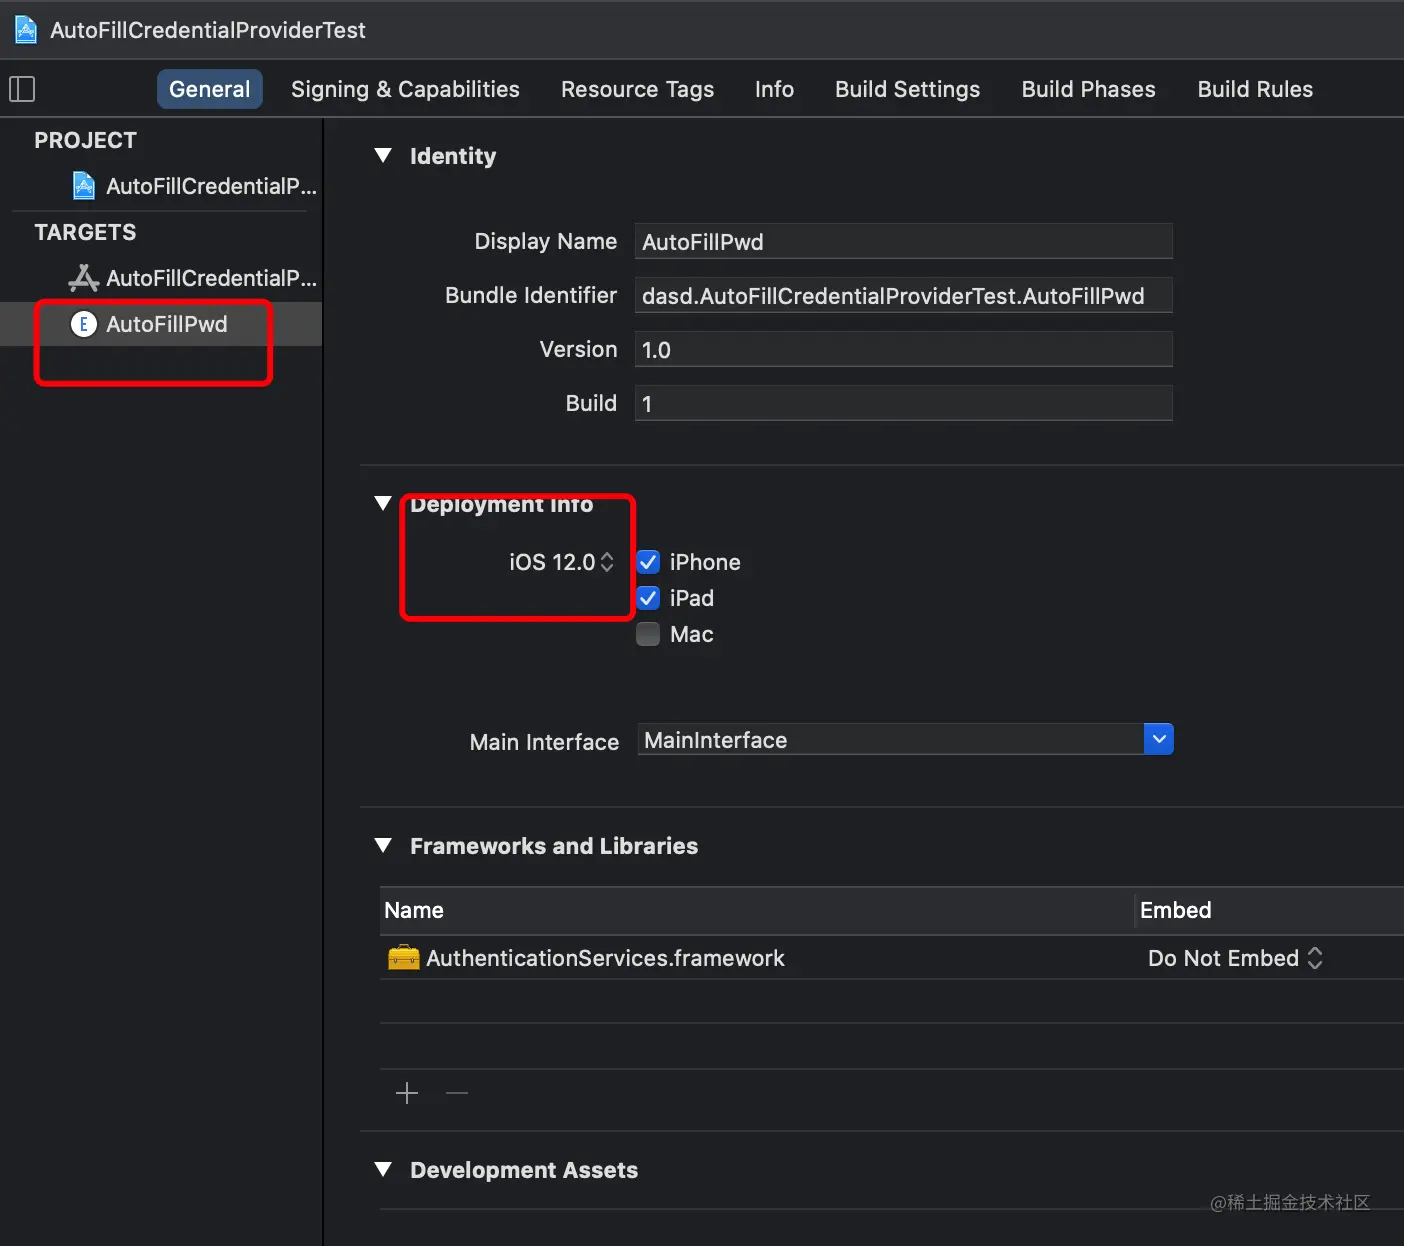Remove a framework with the minus button
The image size is (1404, 1246).
click(457, 1093)
